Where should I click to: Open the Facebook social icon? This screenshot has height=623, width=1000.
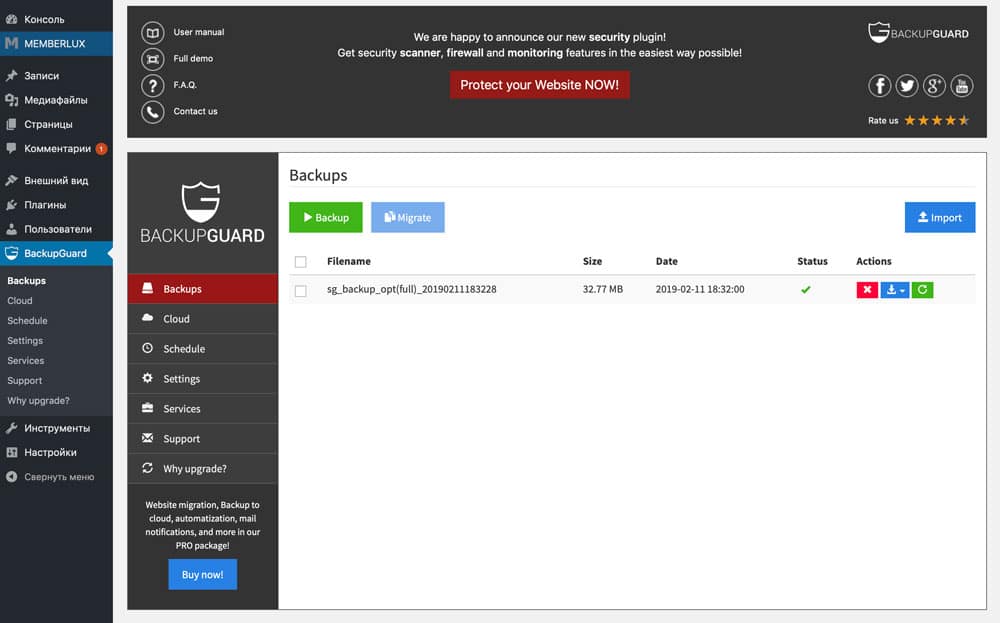point(880,86)
